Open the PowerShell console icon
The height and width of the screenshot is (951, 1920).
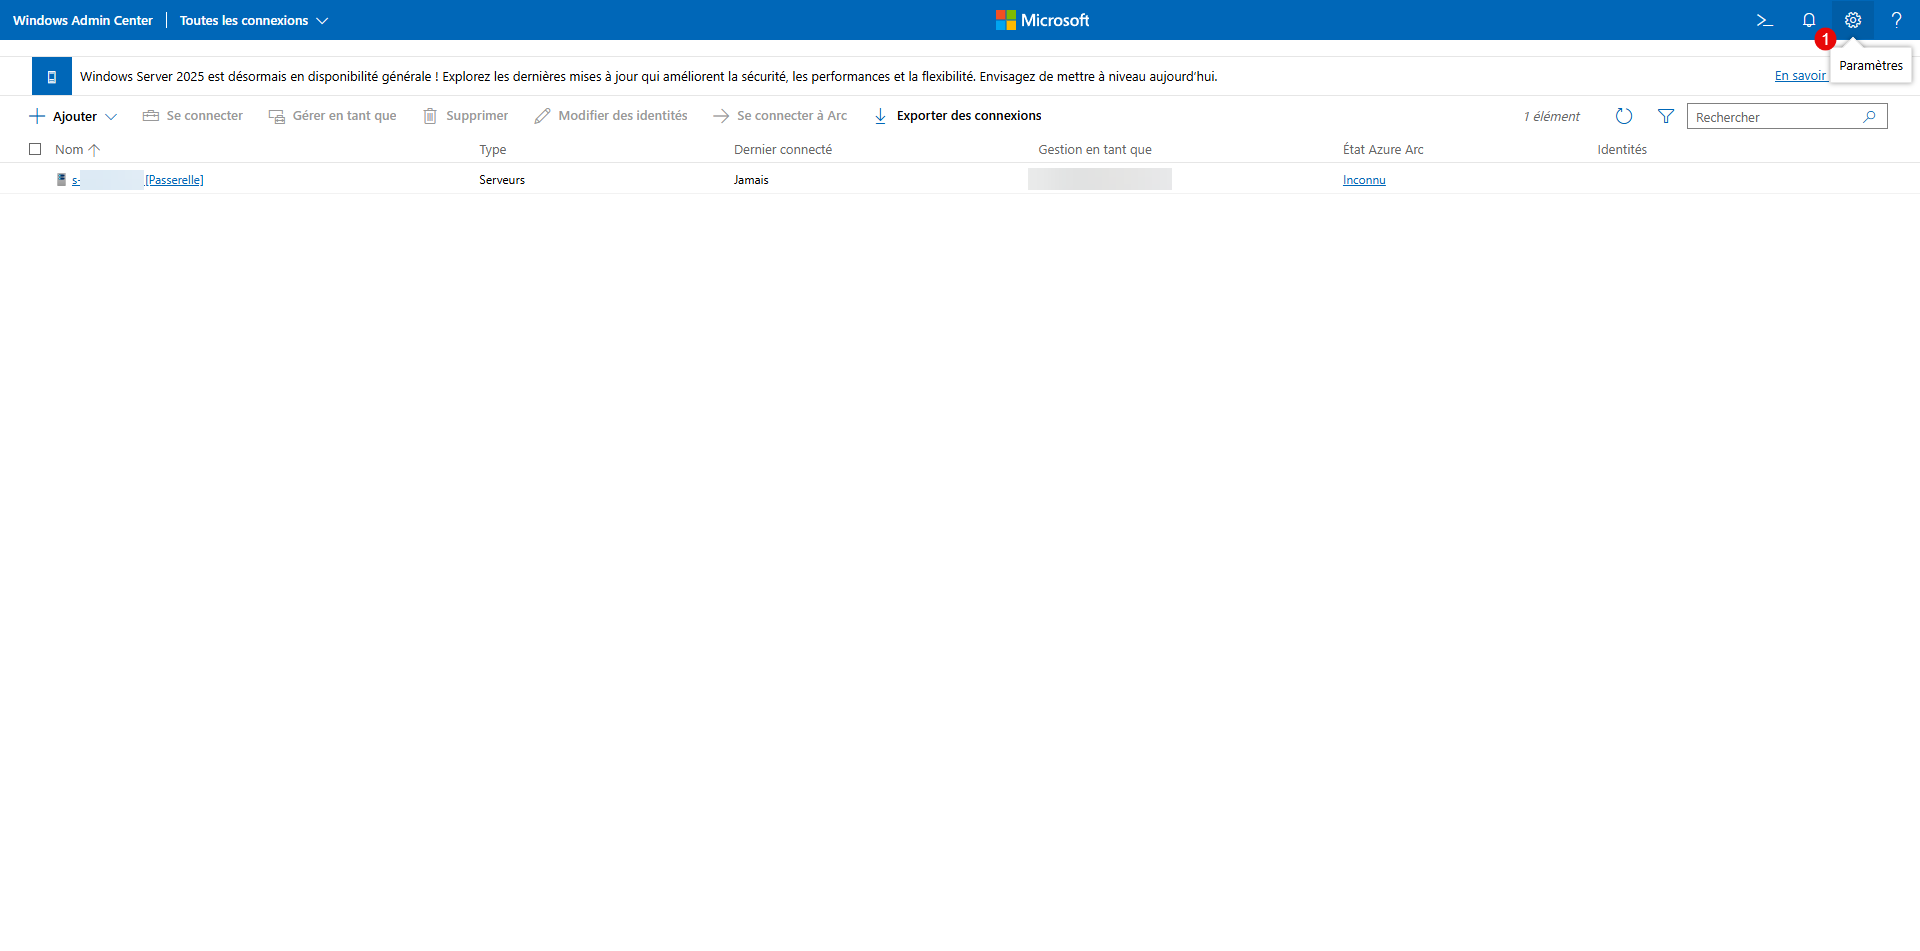coord(1764,20)
